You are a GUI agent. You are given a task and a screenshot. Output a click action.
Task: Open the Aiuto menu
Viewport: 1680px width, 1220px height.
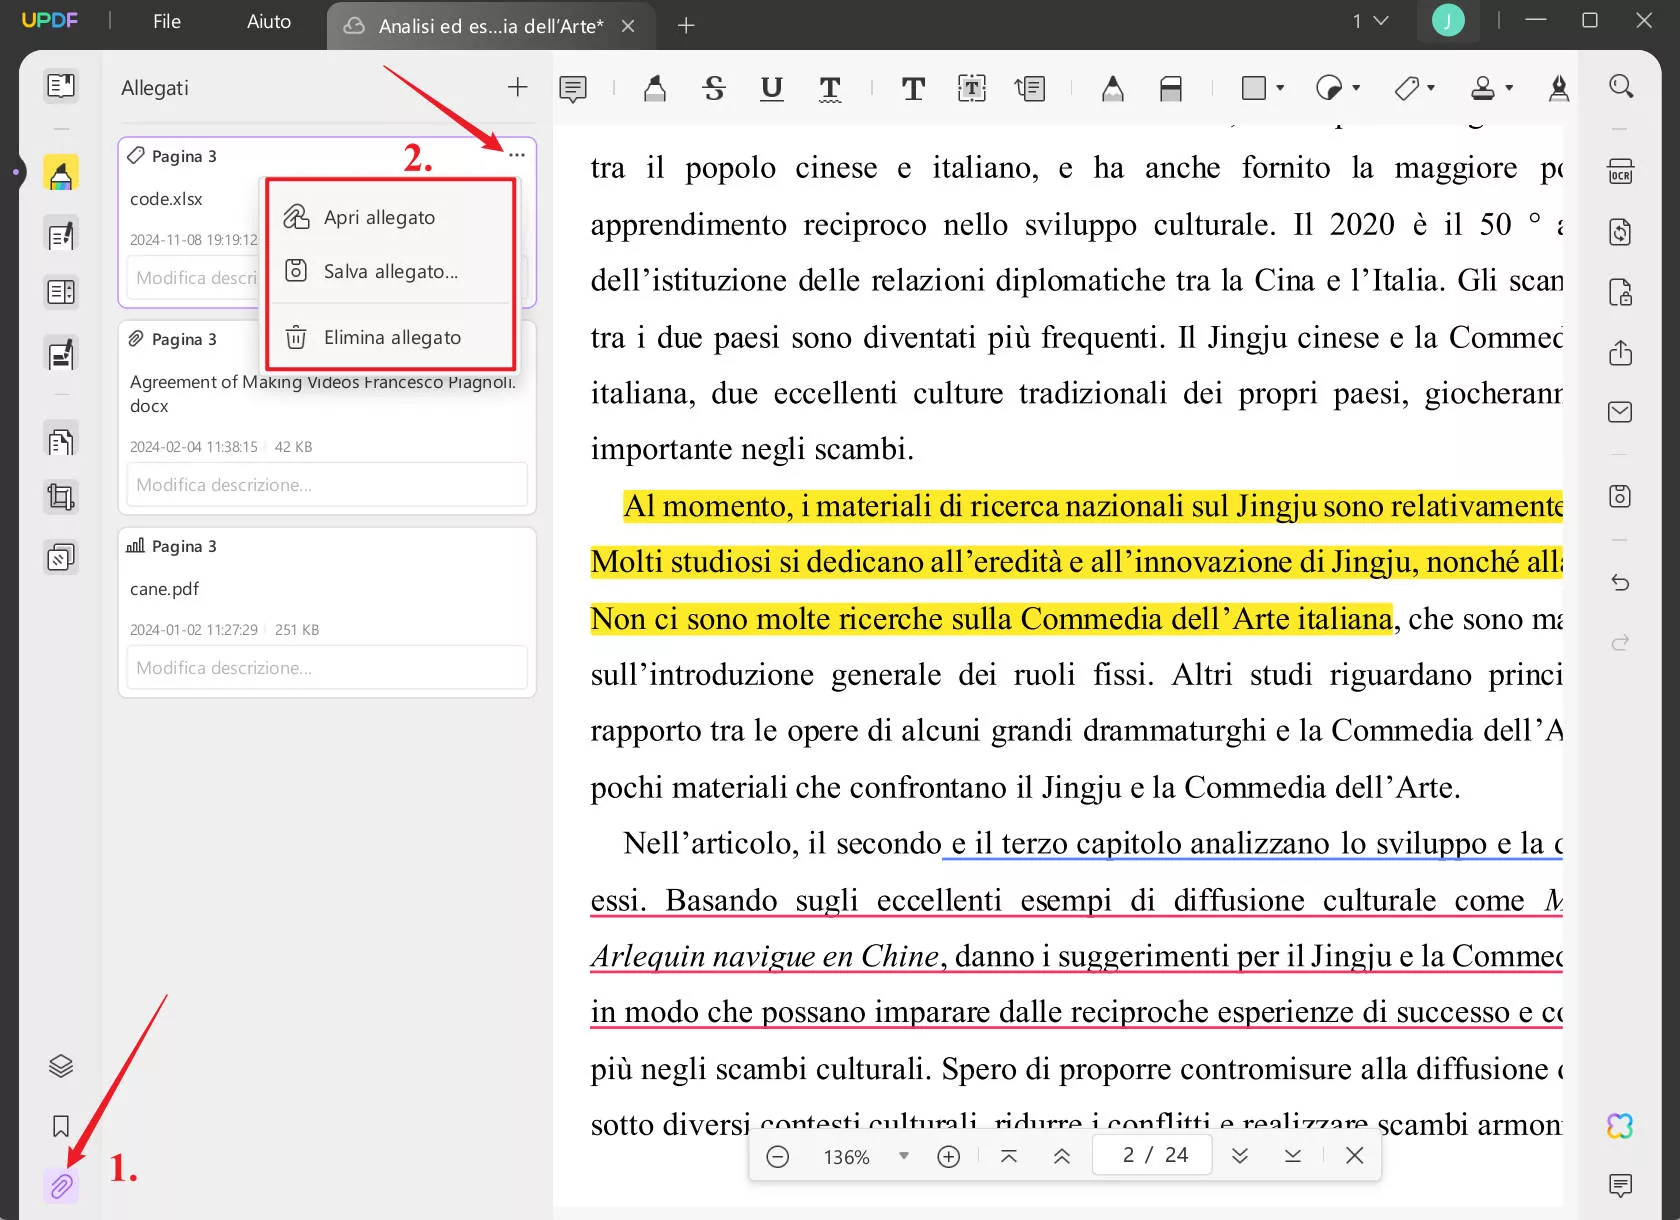pos(269,21)
